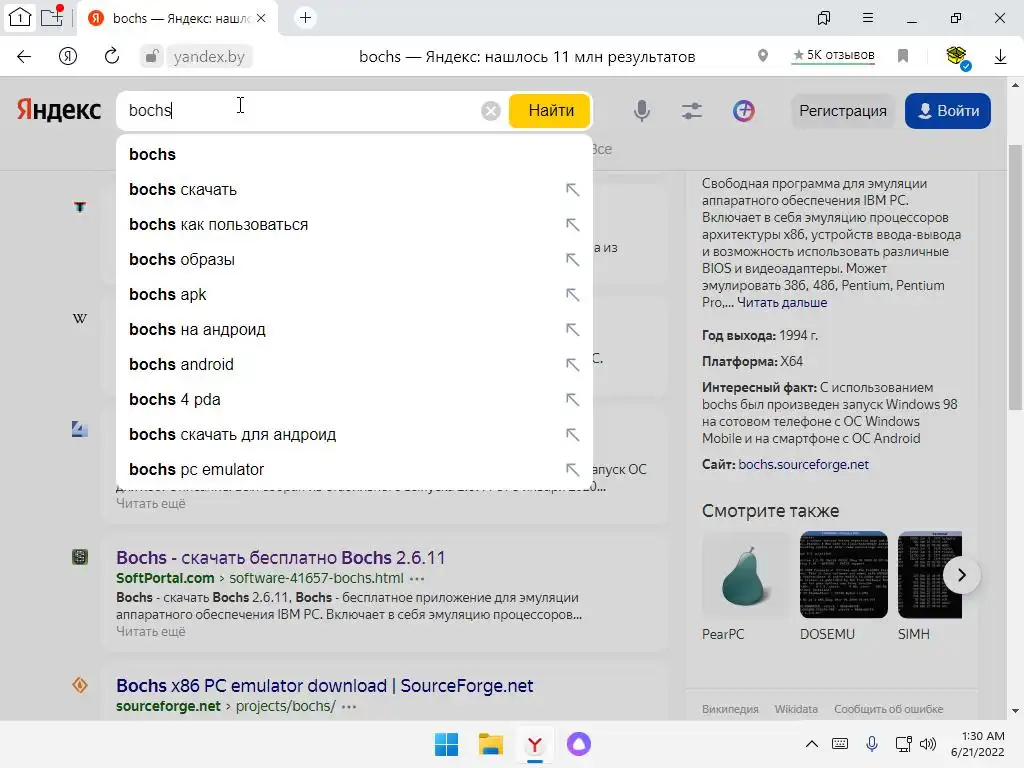The height and width of the screenshot is (768, 1024).
Task: Click the site lock icon
Action: point(152,57)
